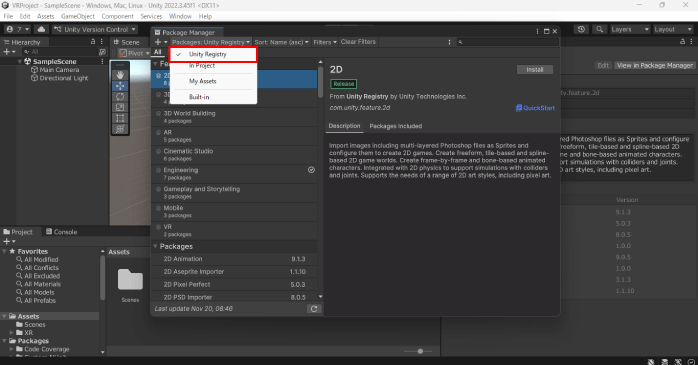Adjust the Project icon size slider
This screenshot has width=698, height=365.
(420, 351)
